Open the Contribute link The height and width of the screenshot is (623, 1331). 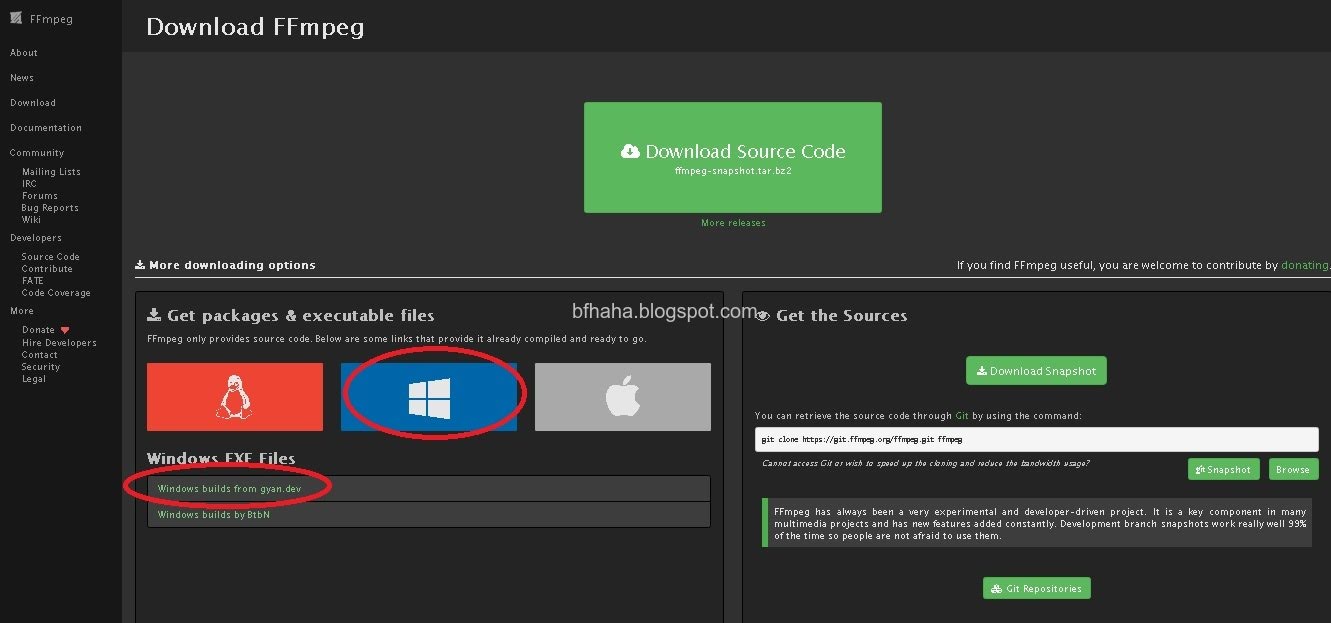47,269
